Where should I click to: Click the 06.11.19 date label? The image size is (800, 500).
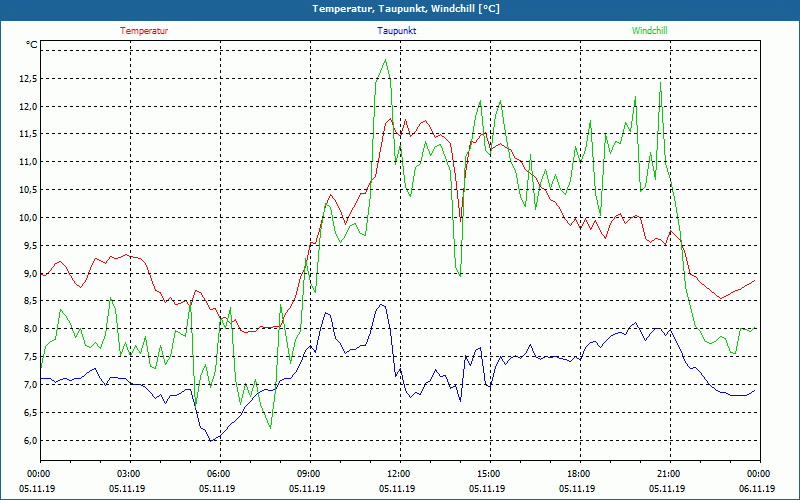[759, 489]
